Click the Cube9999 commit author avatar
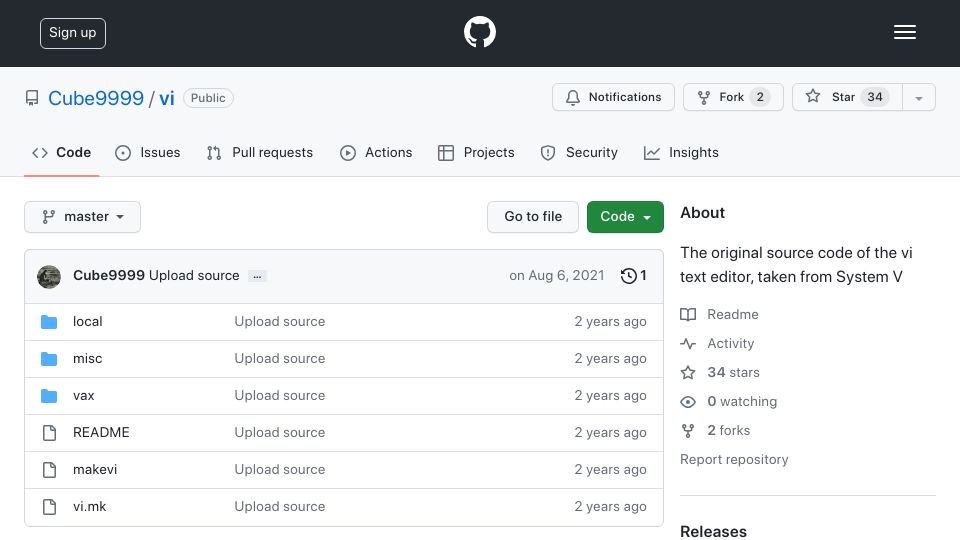This screenshot has width=960, height=540. 49,277
